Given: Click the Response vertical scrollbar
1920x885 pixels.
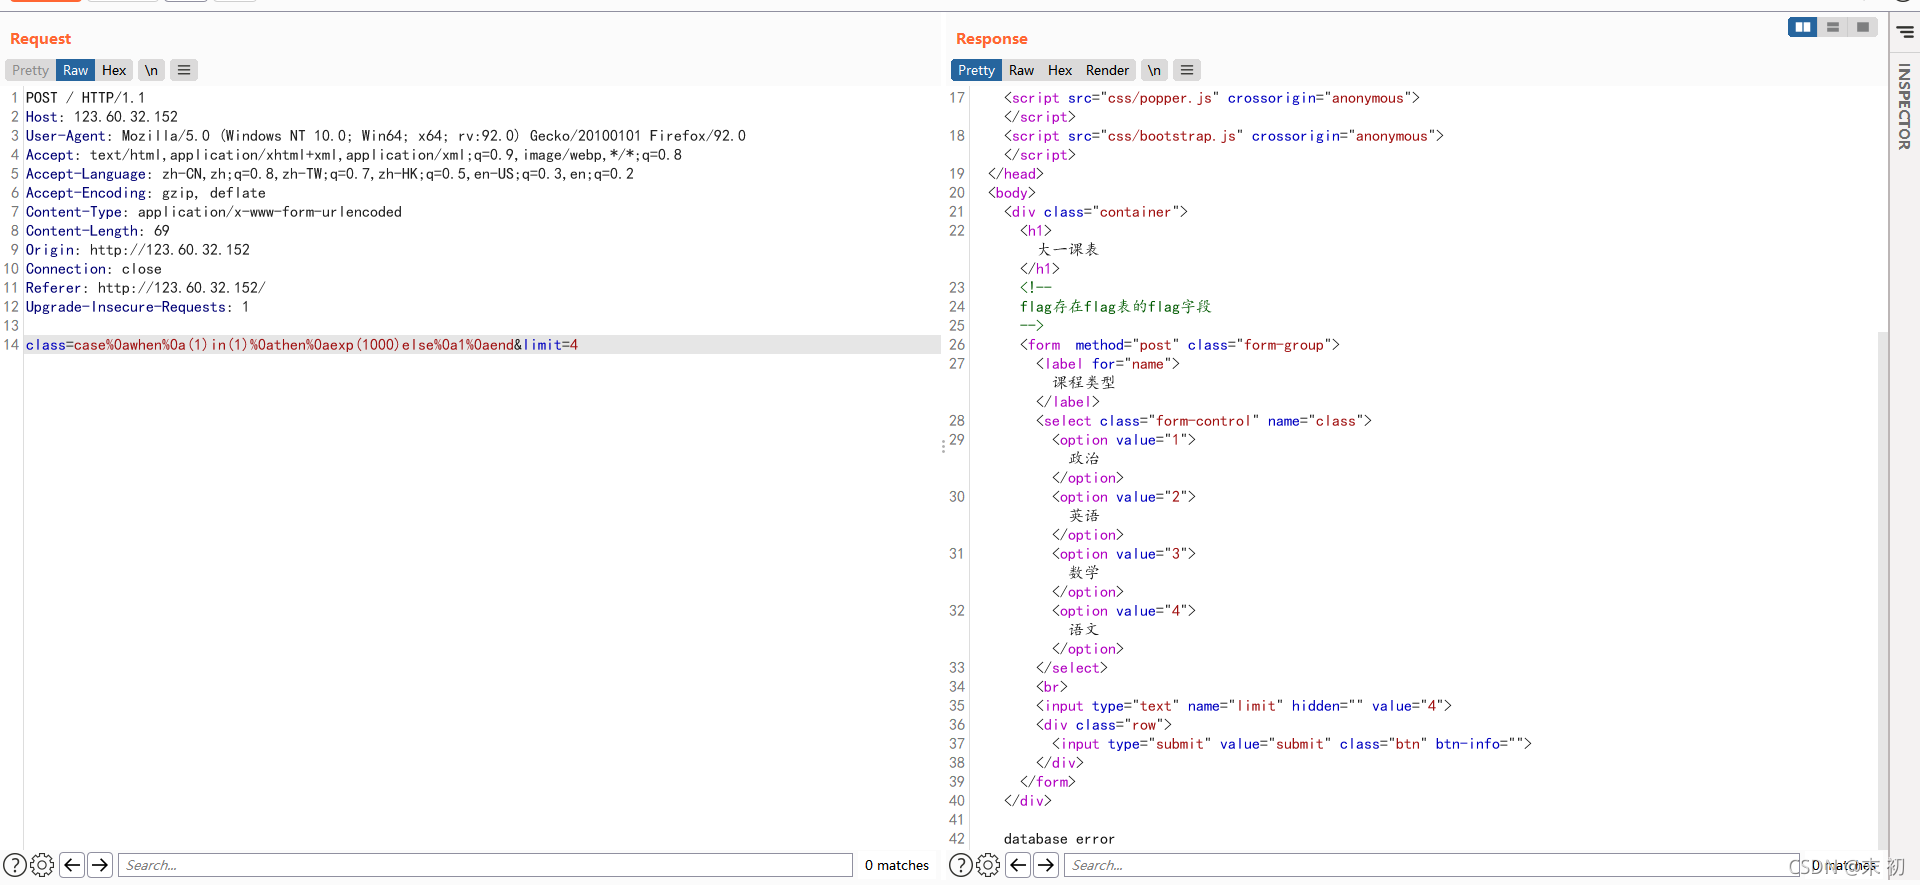Looking at the screenshot, I should (x=1883, y=590).
